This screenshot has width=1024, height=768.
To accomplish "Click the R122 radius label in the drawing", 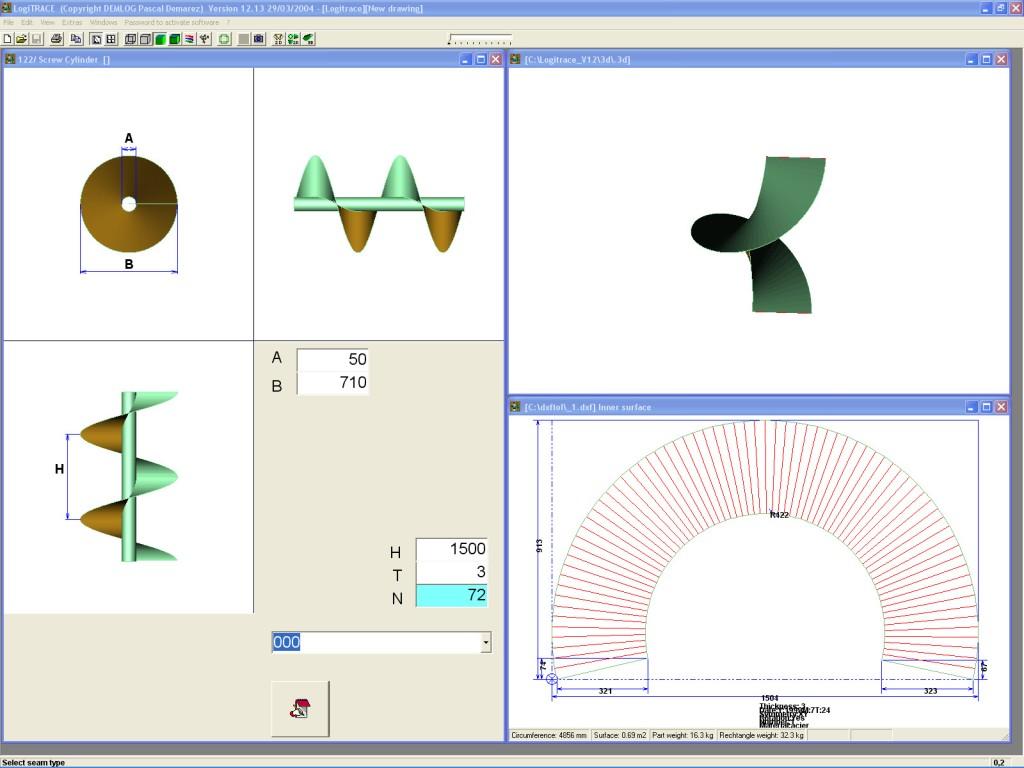I will pos(780,515).
